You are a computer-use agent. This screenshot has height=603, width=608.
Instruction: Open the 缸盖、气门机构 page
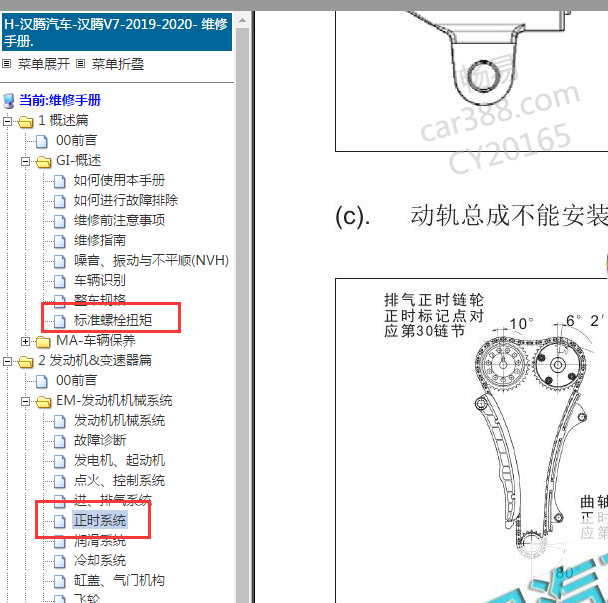click(x=119, y=581)
